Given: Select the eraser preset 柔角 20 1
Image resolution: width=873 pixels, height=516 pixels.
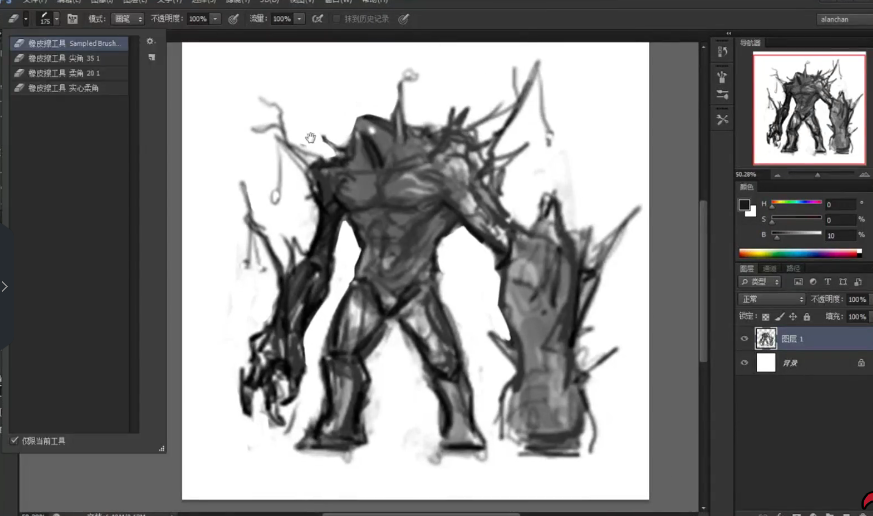Looking at the screenshot, I should (69, 73).
